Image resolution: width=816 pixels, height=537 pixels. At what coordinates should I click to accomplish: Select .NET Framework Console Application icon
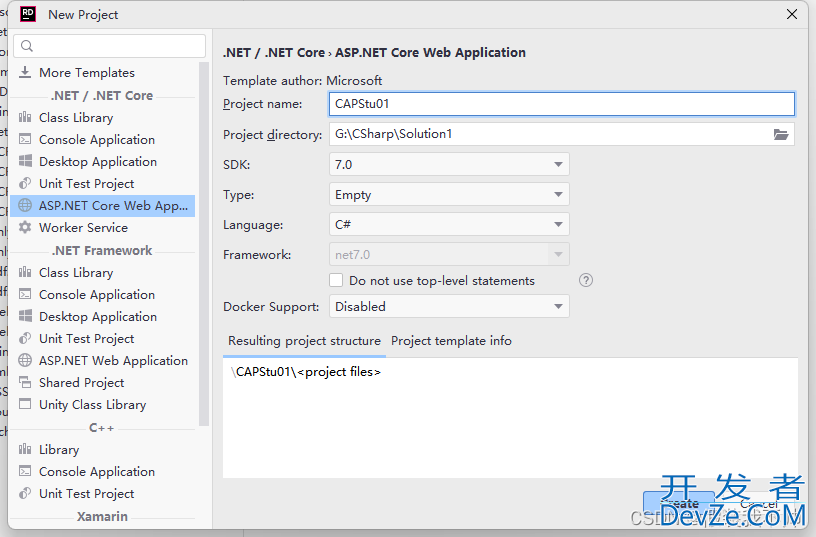click(25, 294)
